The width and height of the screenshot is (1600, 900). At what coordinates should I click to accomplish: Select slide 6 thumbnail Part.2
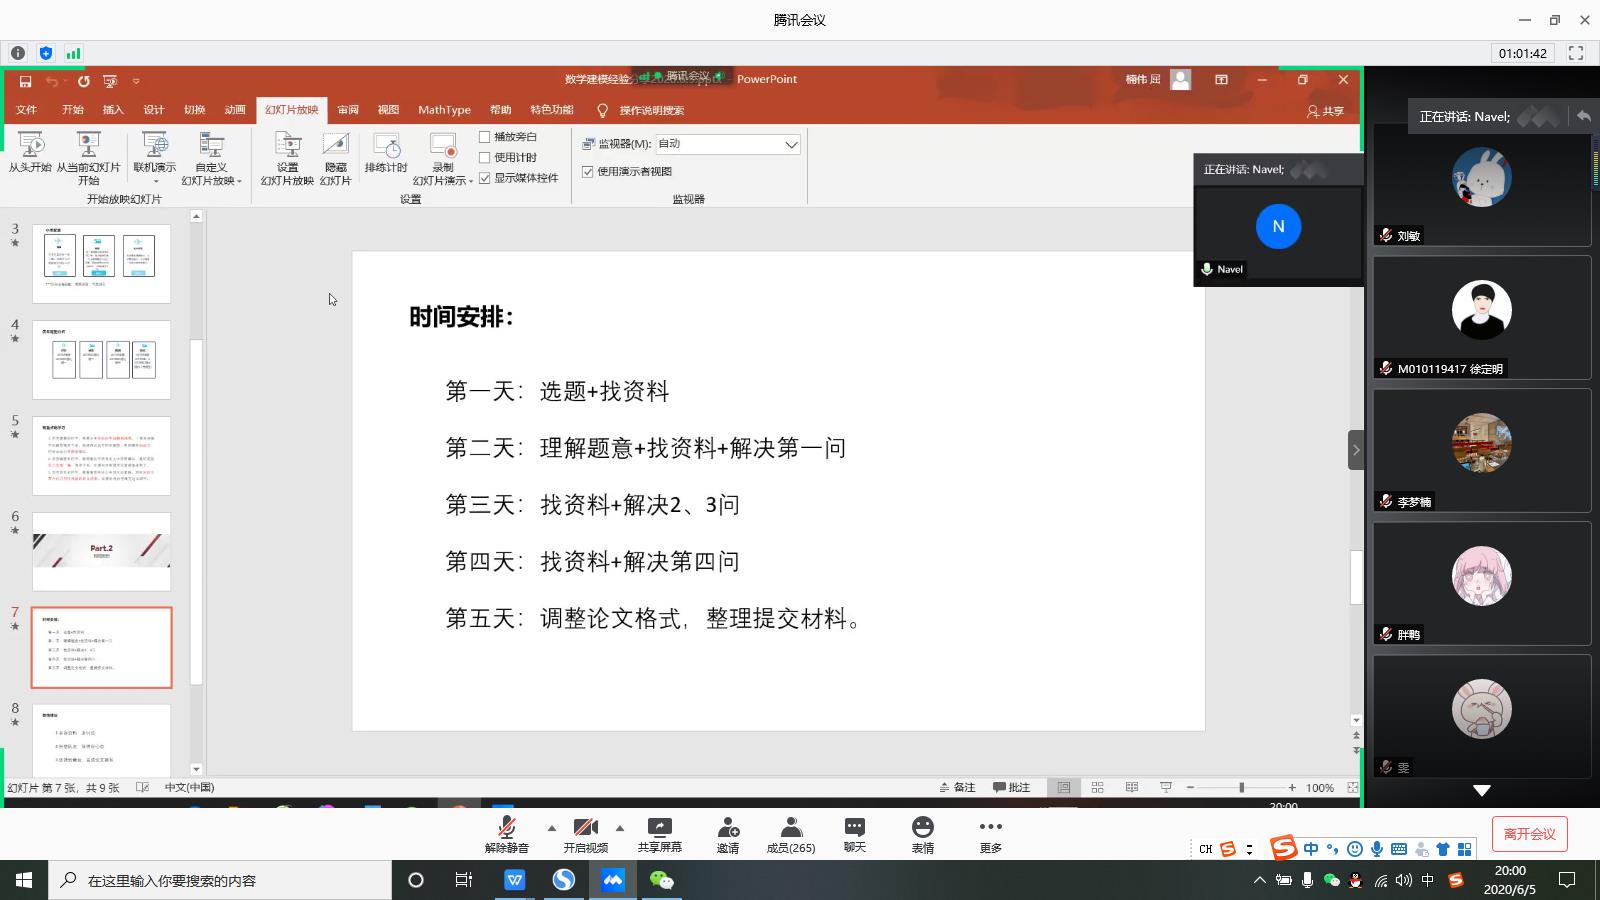pos(102,552)
